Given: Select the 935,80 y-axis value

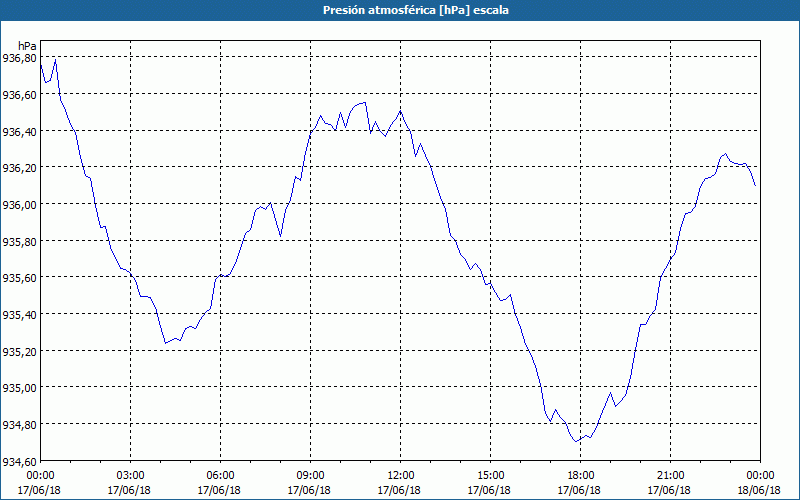Looking at the screenshot, I should (x=19, y=242).
